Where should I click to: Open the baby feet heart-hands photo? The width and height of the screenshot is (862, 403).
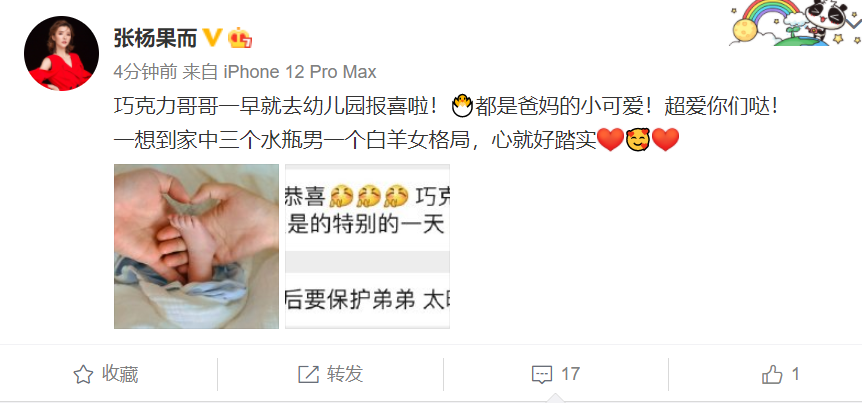pyautogui.click(x=196, y=246)
